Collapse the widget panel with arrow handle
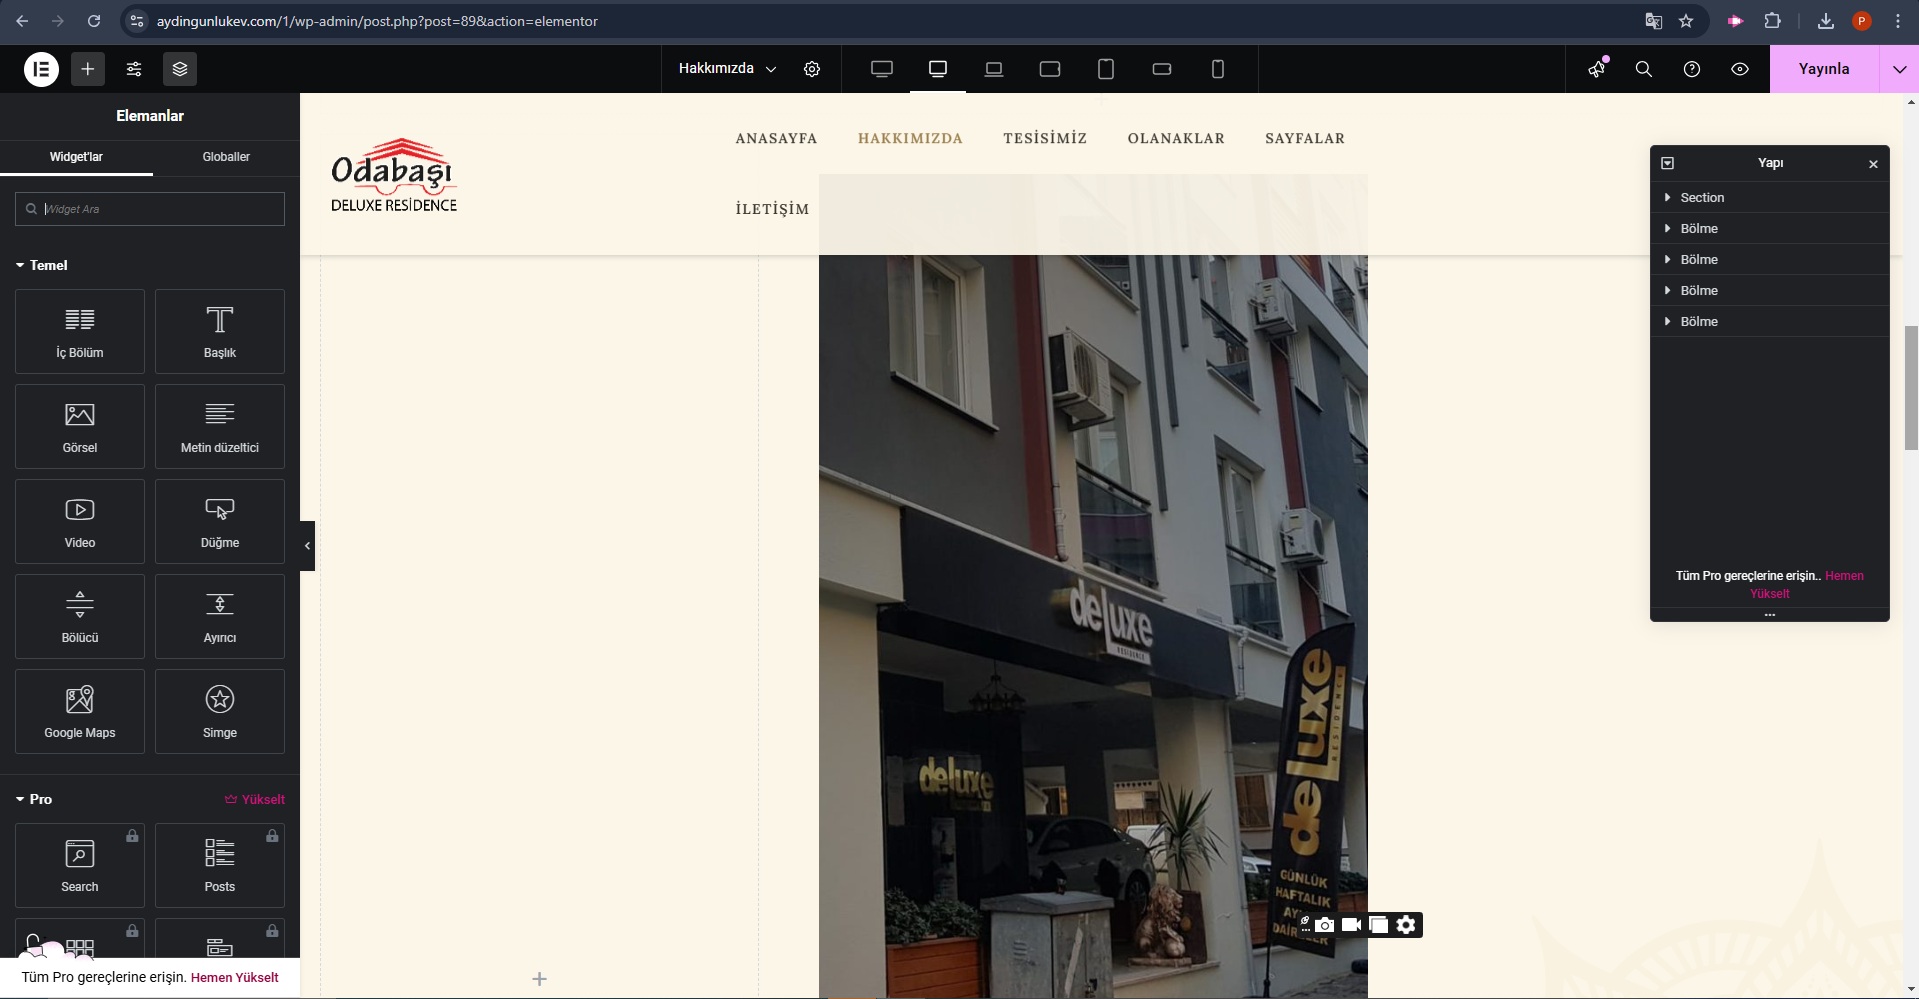 click(x=307, y=546)
